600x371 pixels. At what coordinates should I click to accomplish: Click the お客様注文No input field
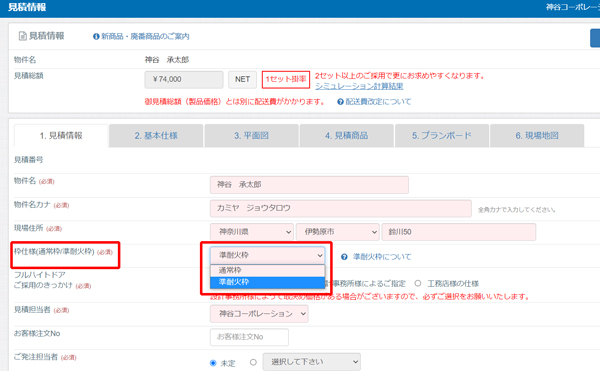[x=249, y=337]
